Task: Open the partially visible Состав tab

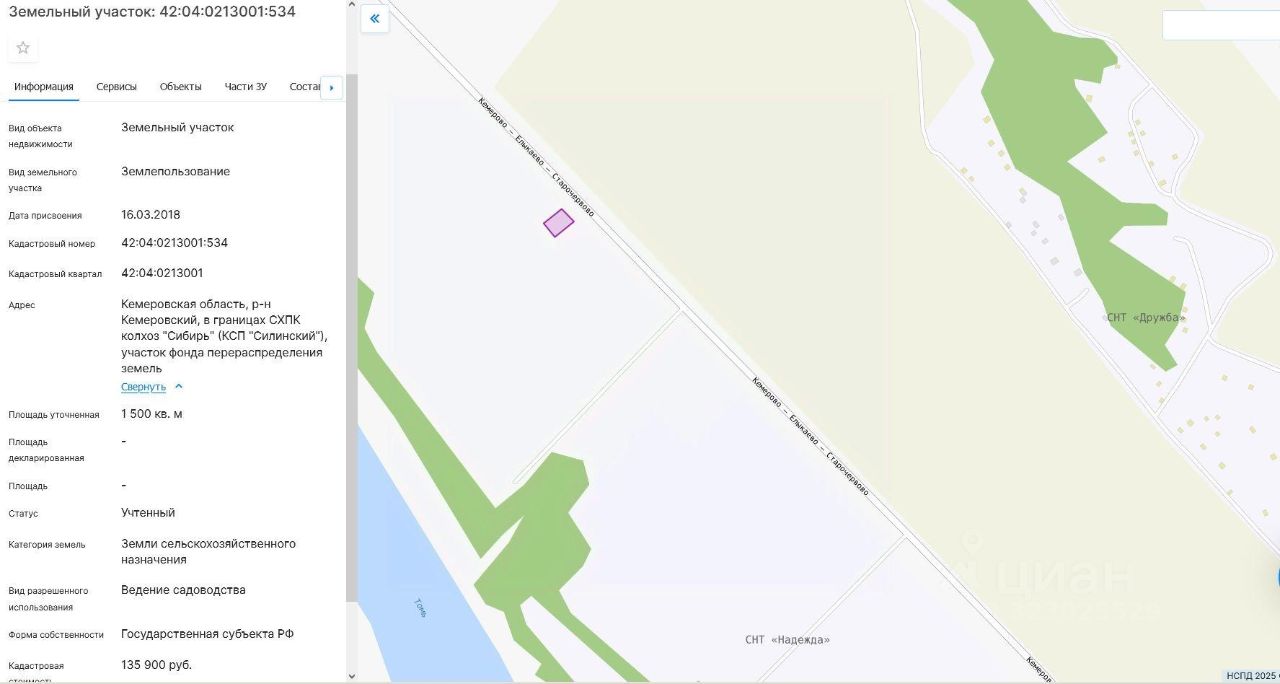Action: [x=304, y=87]
